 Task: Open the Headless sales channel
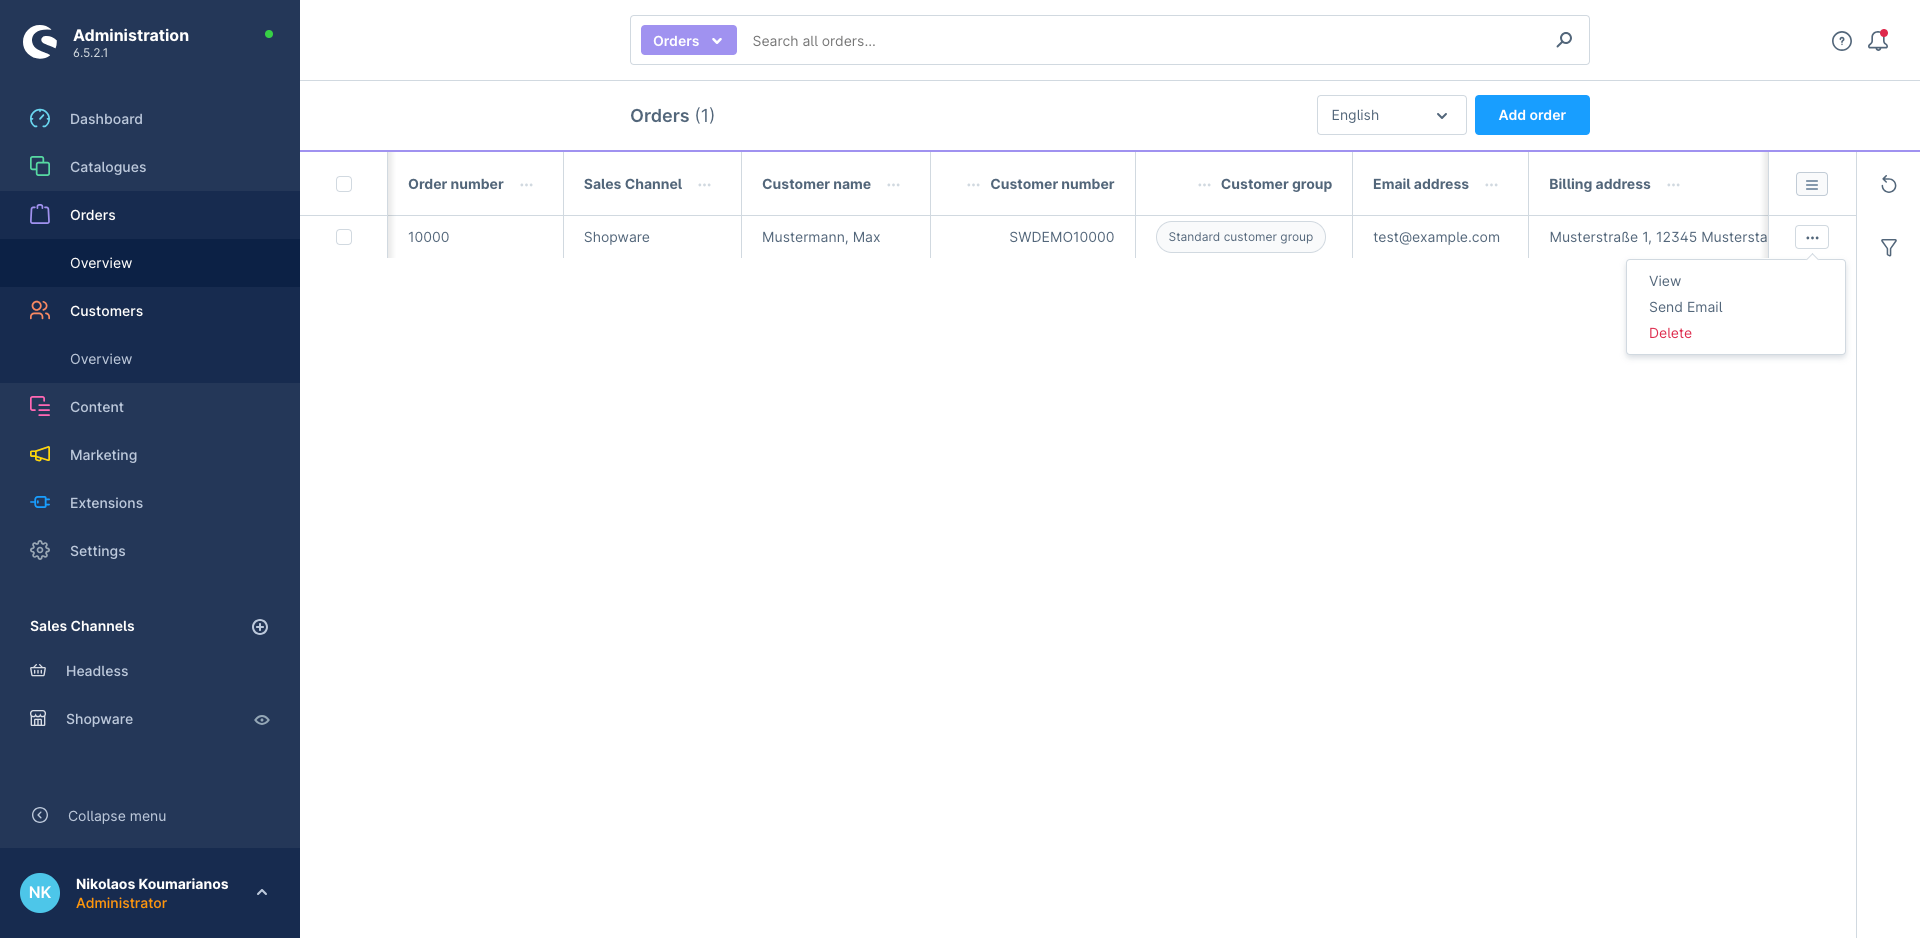[97, 671]
